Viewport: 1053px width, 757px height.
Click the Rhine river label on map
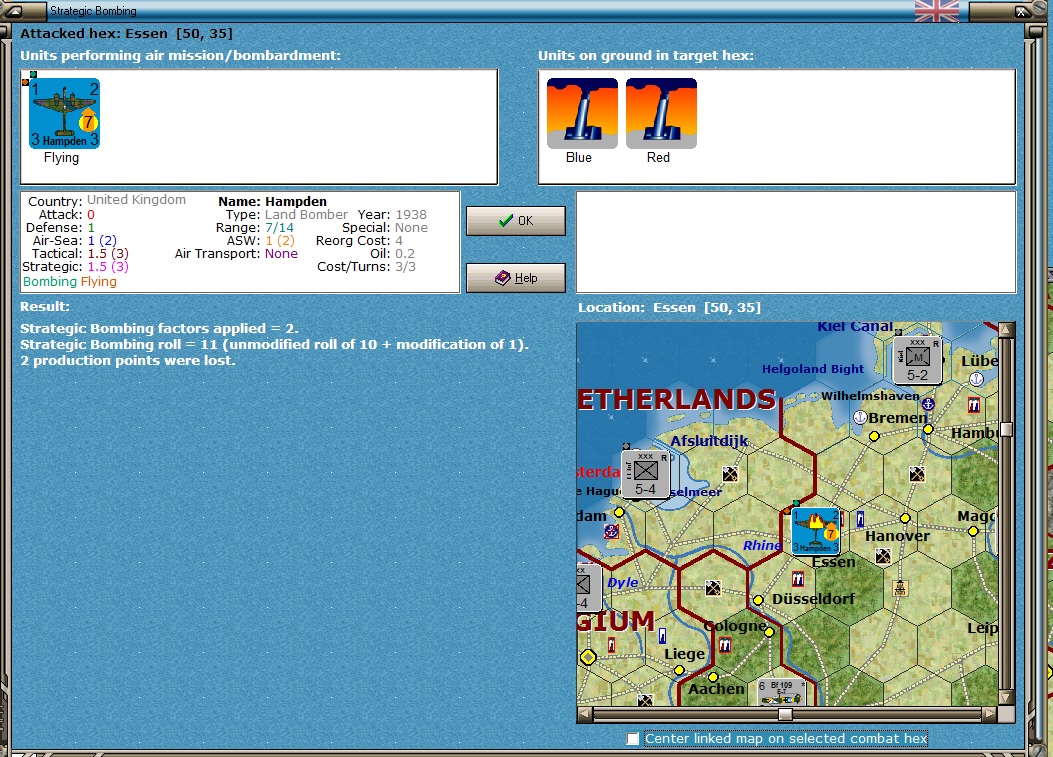[762, 545]
